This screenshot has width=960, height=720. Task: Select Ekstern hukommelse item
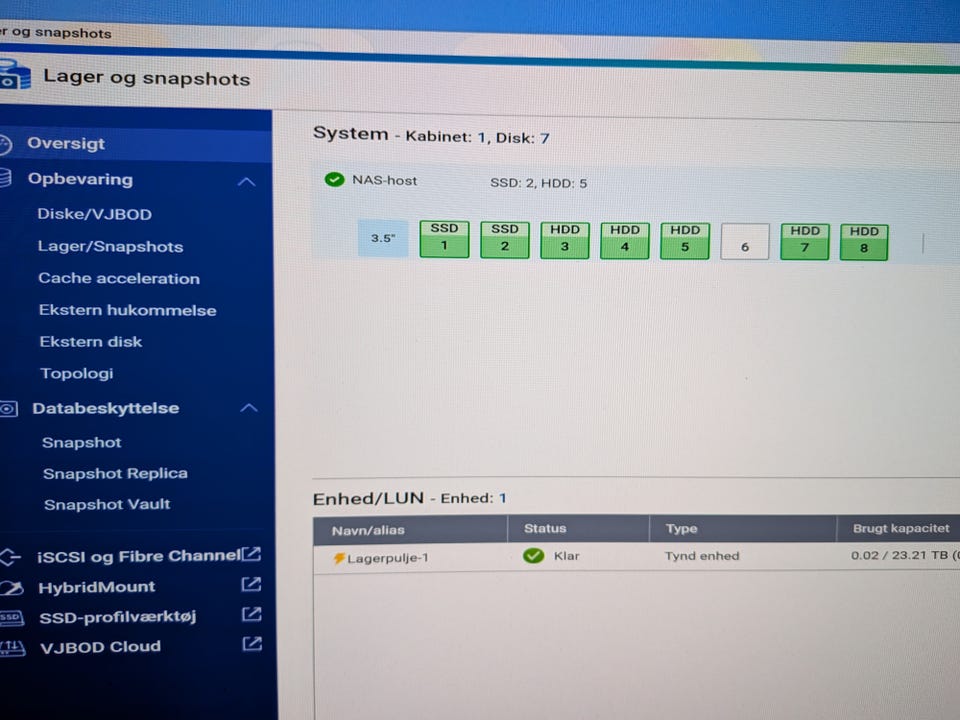pos(127,310)
